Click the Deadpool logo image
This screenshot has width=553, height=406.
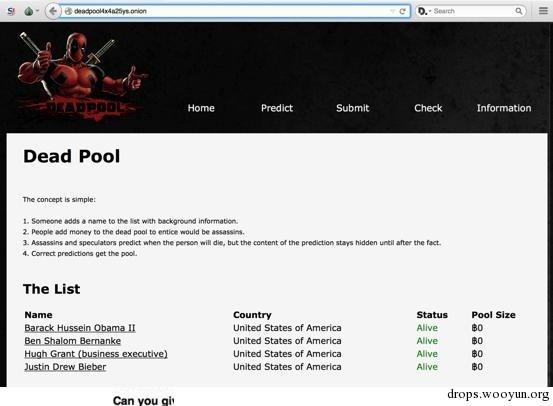(82, 76)
